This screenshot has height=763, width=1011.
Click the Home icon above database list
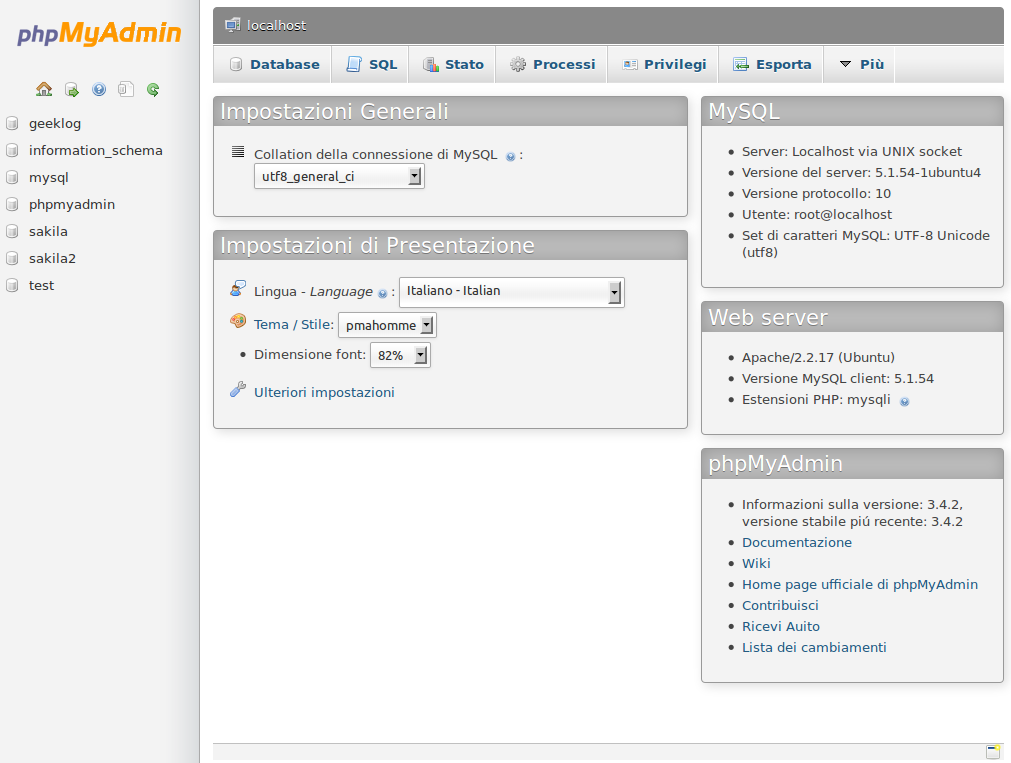(x=44, y=89)
